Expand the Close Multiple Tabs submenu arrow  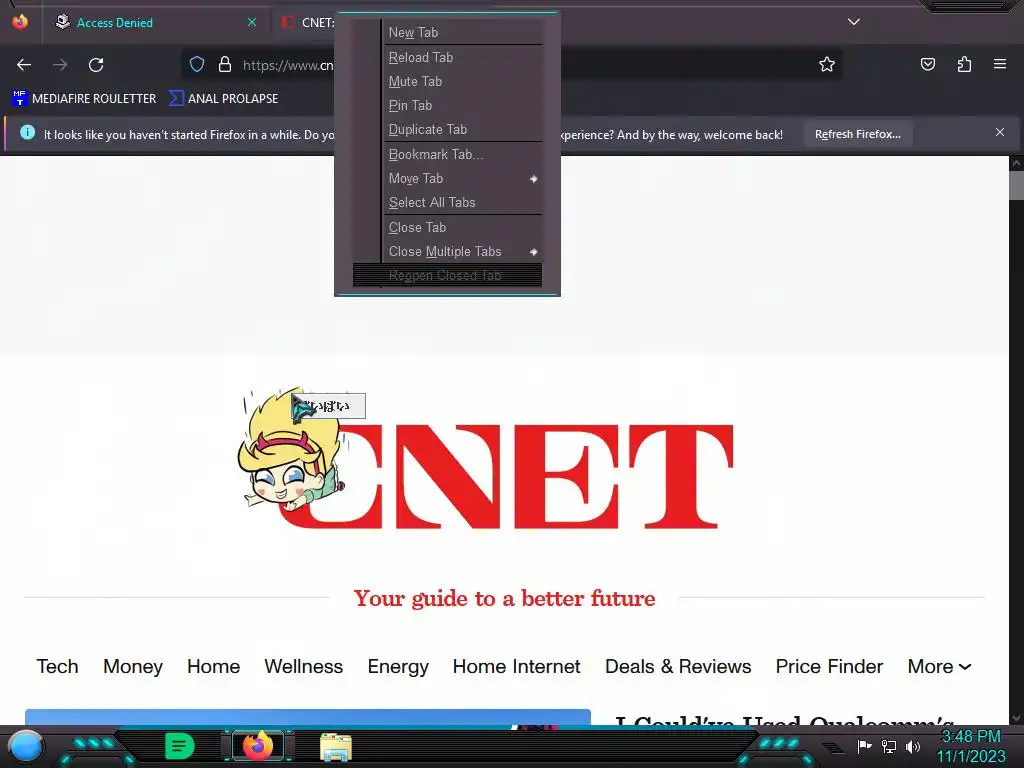[x=534, y=252]
